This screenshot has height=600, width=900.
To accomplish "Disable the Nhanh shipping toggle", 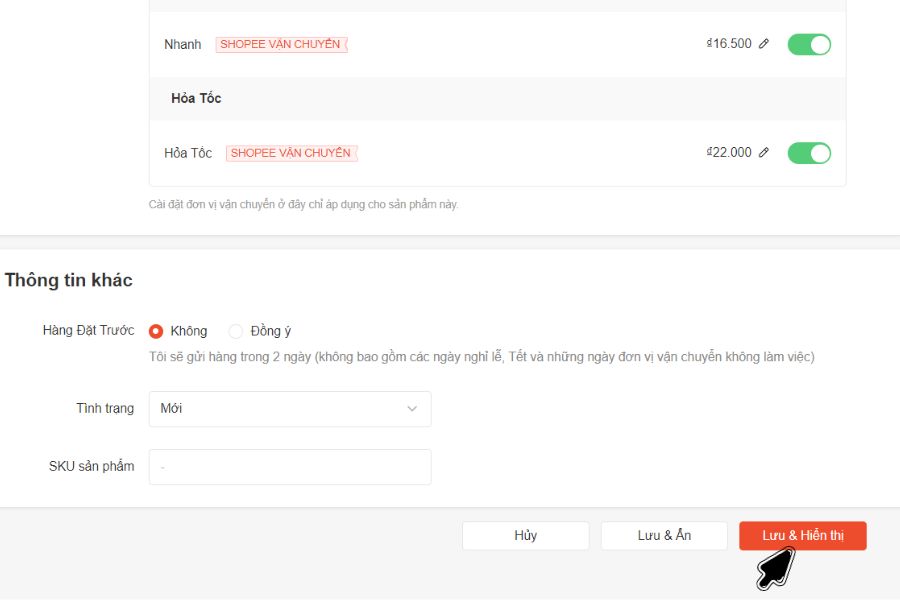I will click(x=809, y=44).
